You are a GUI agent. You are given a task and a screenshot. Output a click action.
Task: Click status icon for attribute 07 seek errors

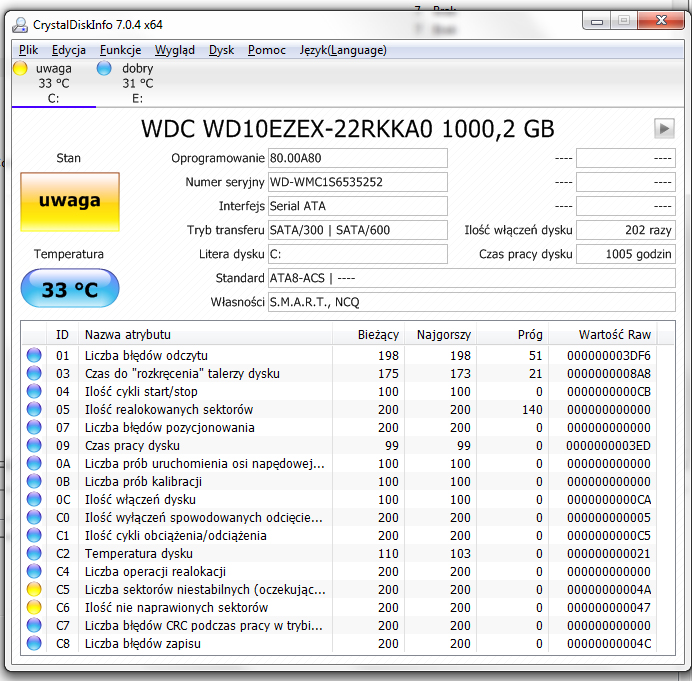point(34,428)
